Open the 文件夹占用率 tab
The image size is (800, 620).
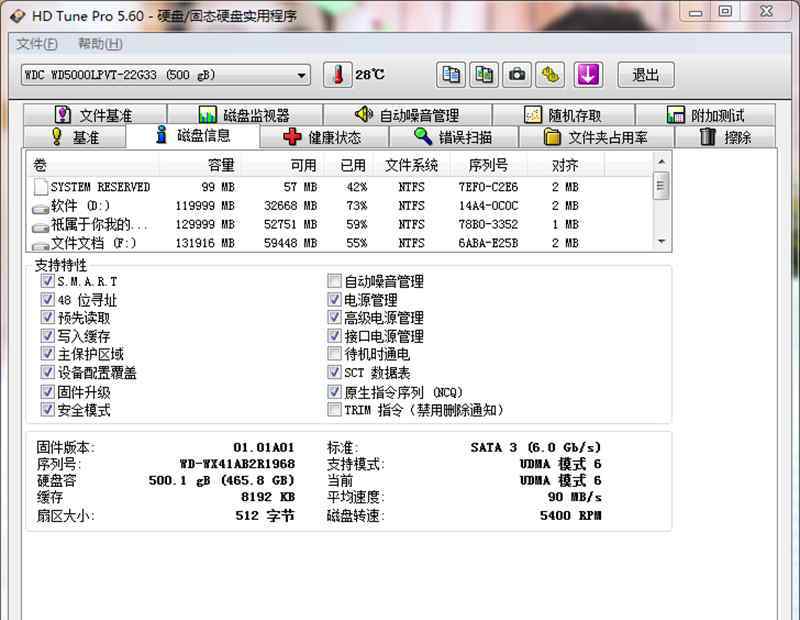[596, 137]
